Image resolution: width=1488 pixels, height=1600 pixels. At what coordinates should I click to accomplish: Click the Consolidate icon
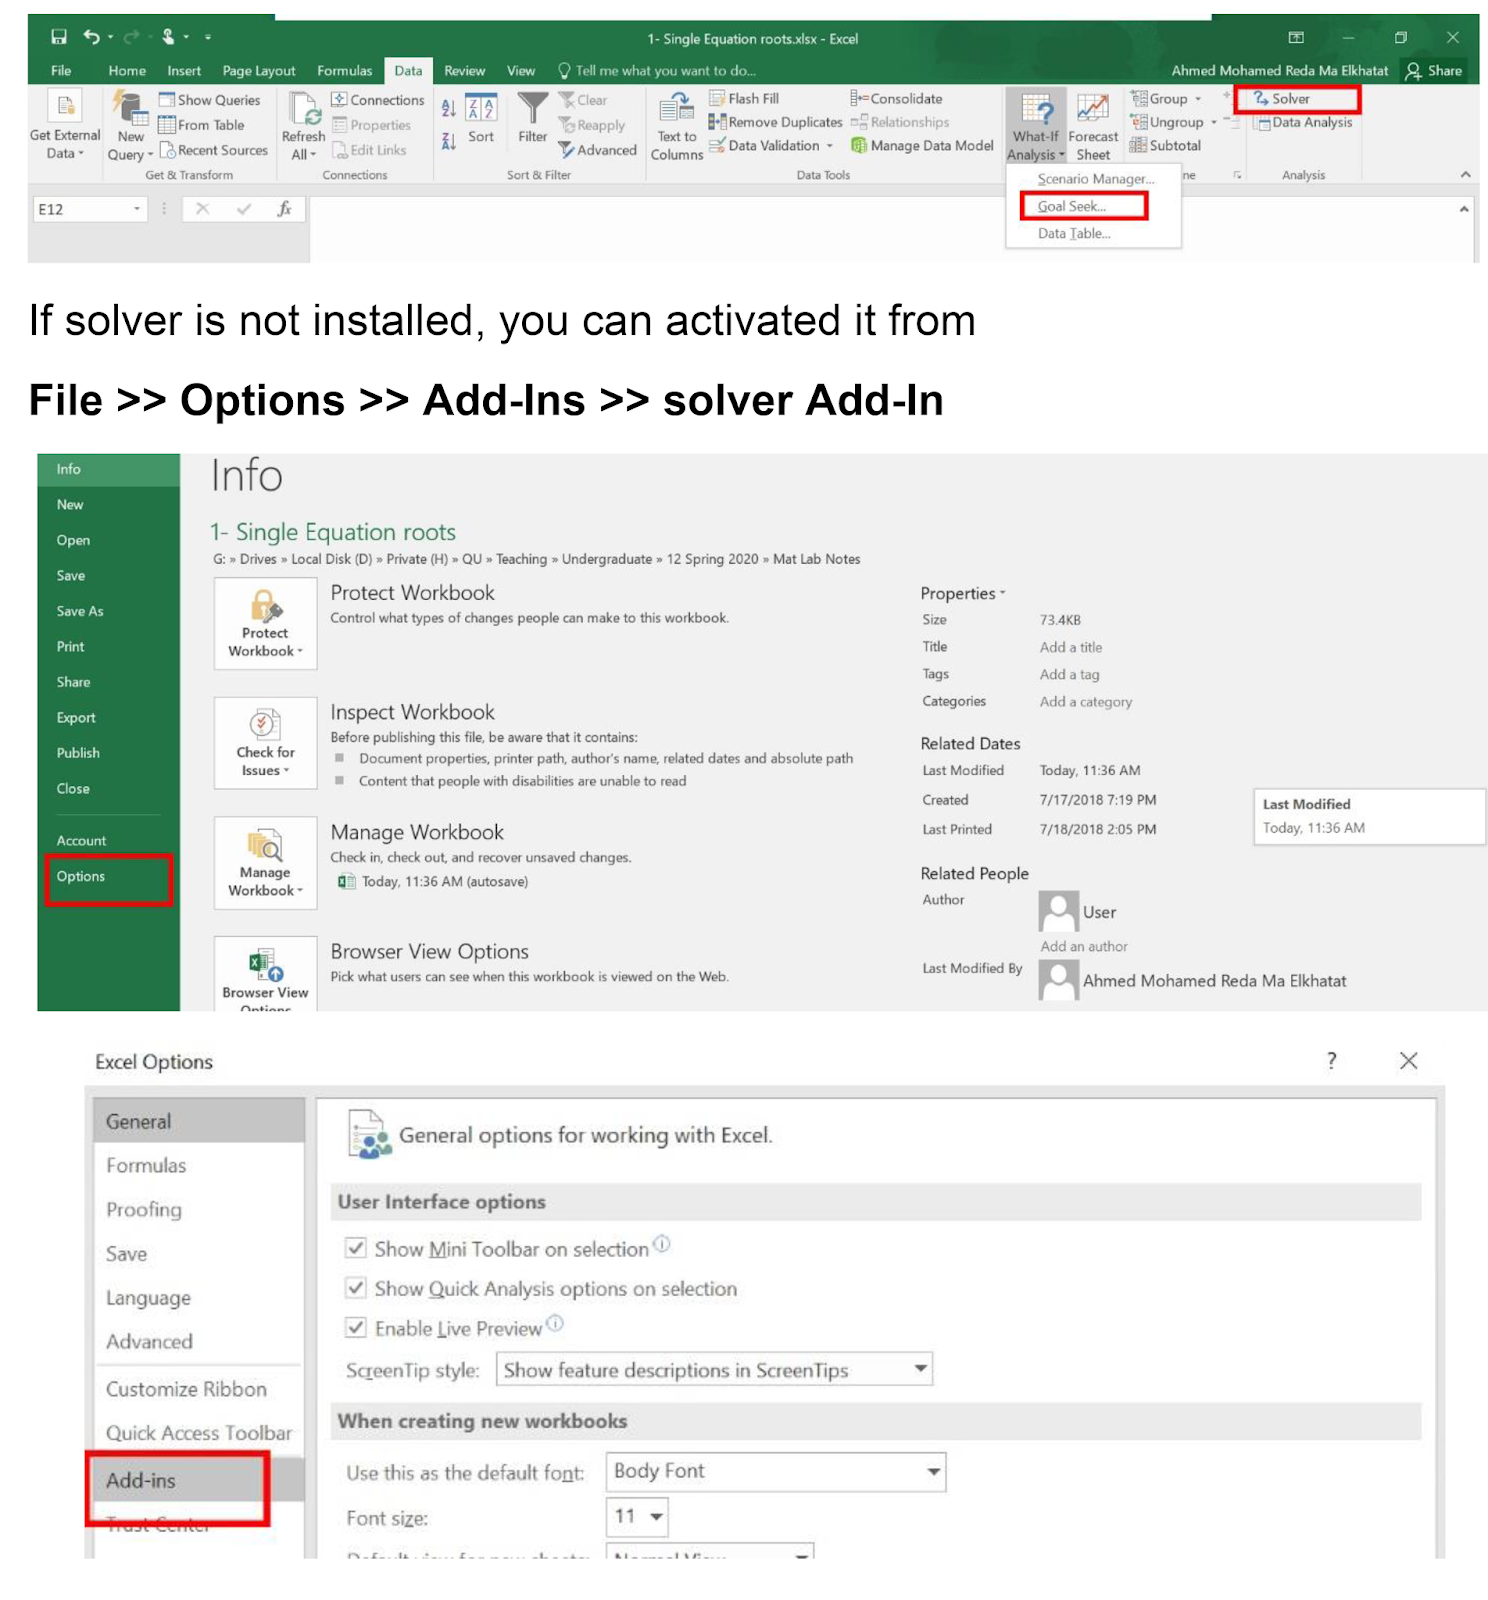pos(858,98)
